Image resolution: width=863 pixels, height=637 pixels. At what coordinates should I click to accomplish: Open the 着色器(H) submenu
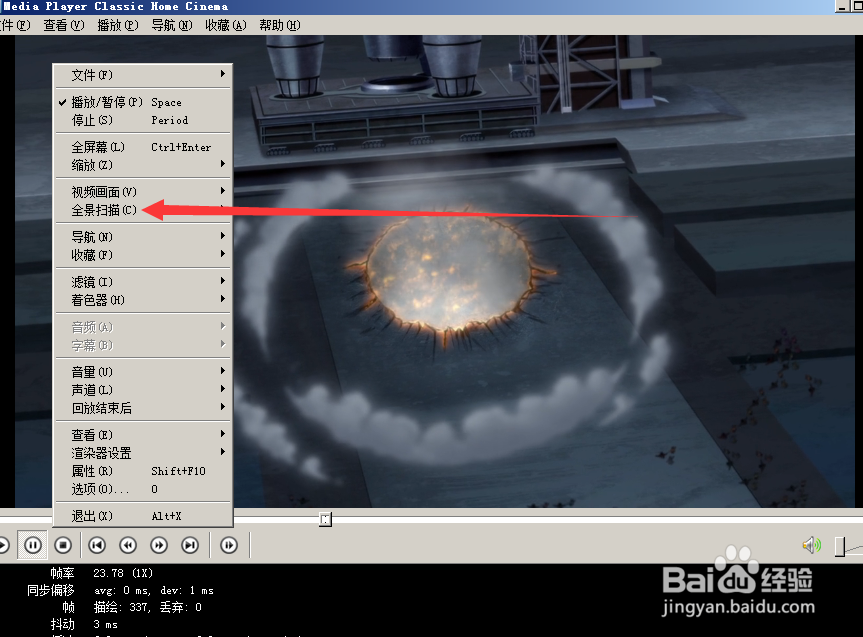click(x=143, y=300)
